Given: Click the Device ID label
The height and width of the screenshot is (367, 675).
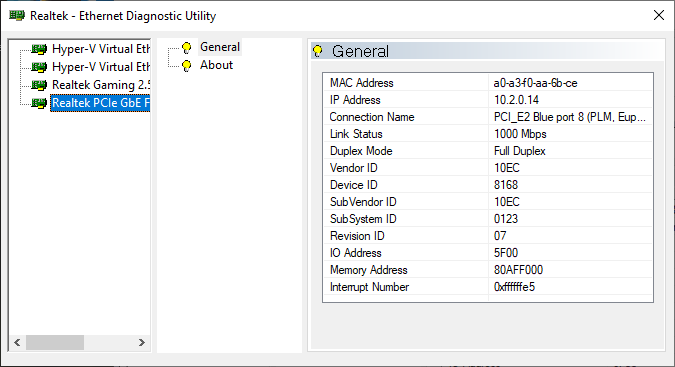Looking at the screenshot, I should [x=353, y=185].
